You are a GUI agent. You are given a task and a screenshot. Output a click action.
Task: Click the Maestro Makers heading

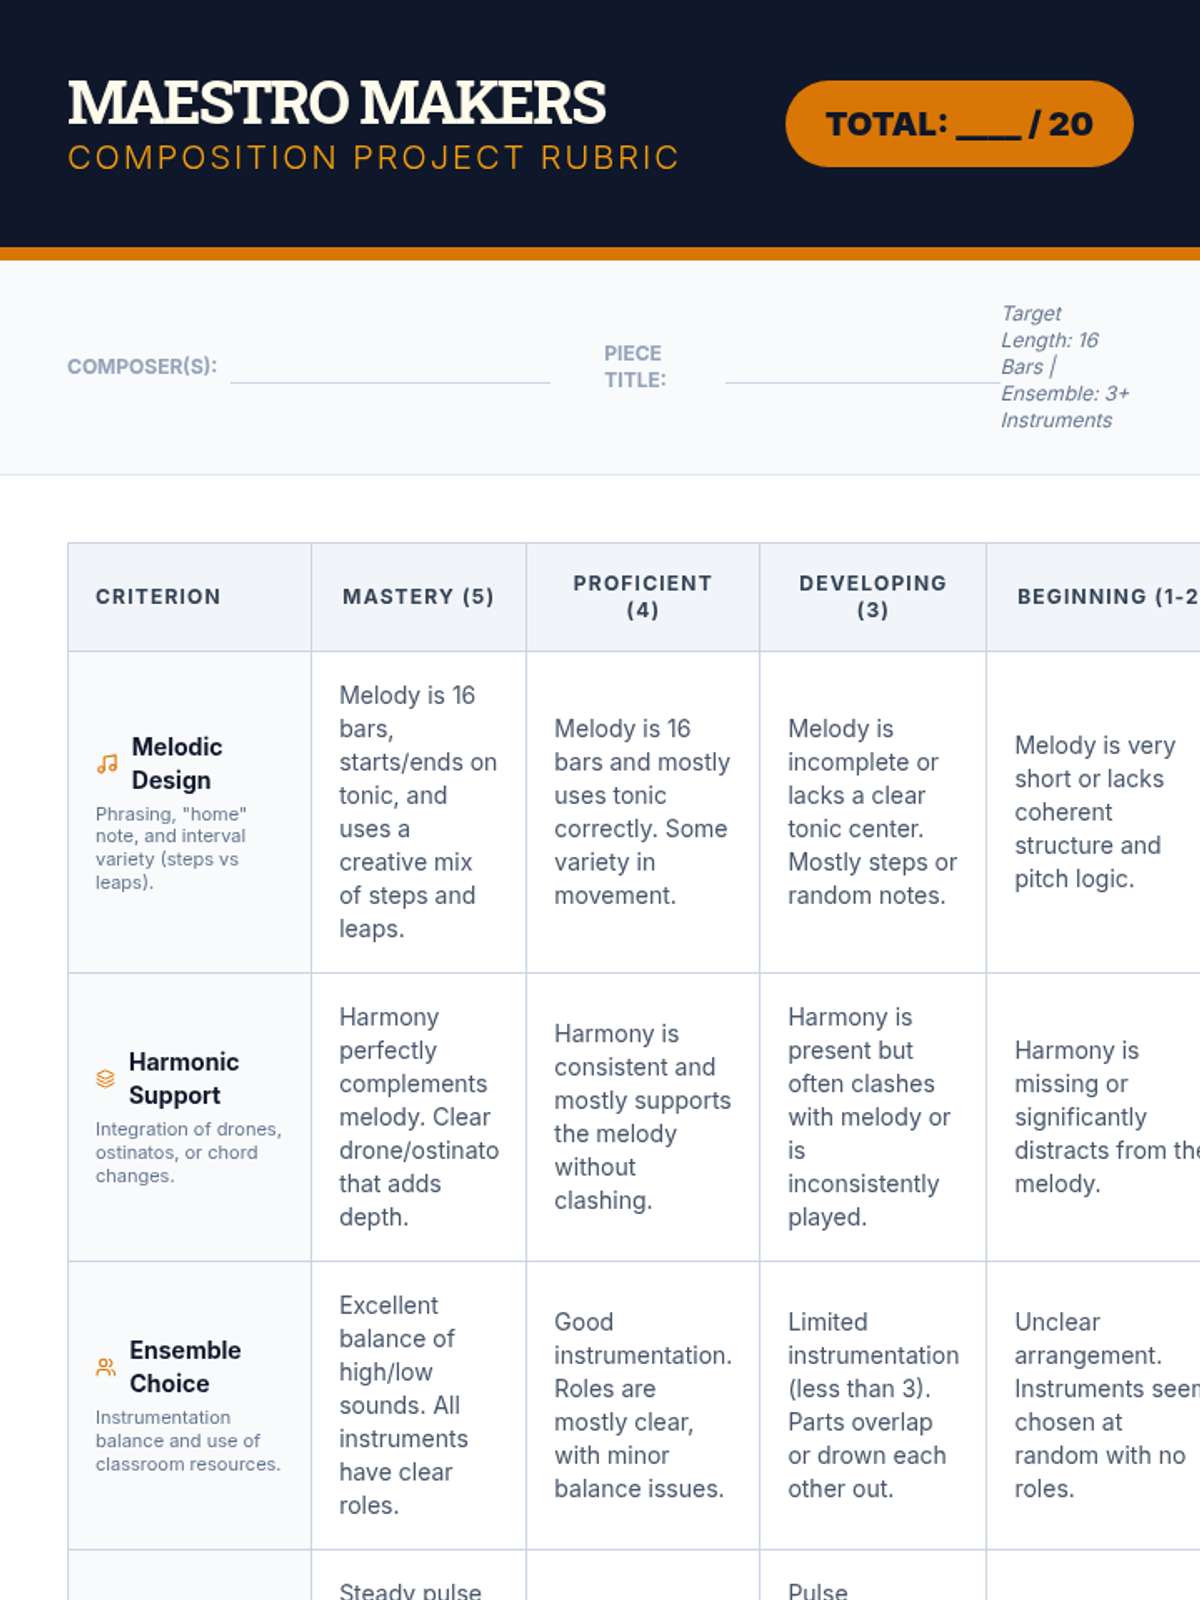click(337, 103)
